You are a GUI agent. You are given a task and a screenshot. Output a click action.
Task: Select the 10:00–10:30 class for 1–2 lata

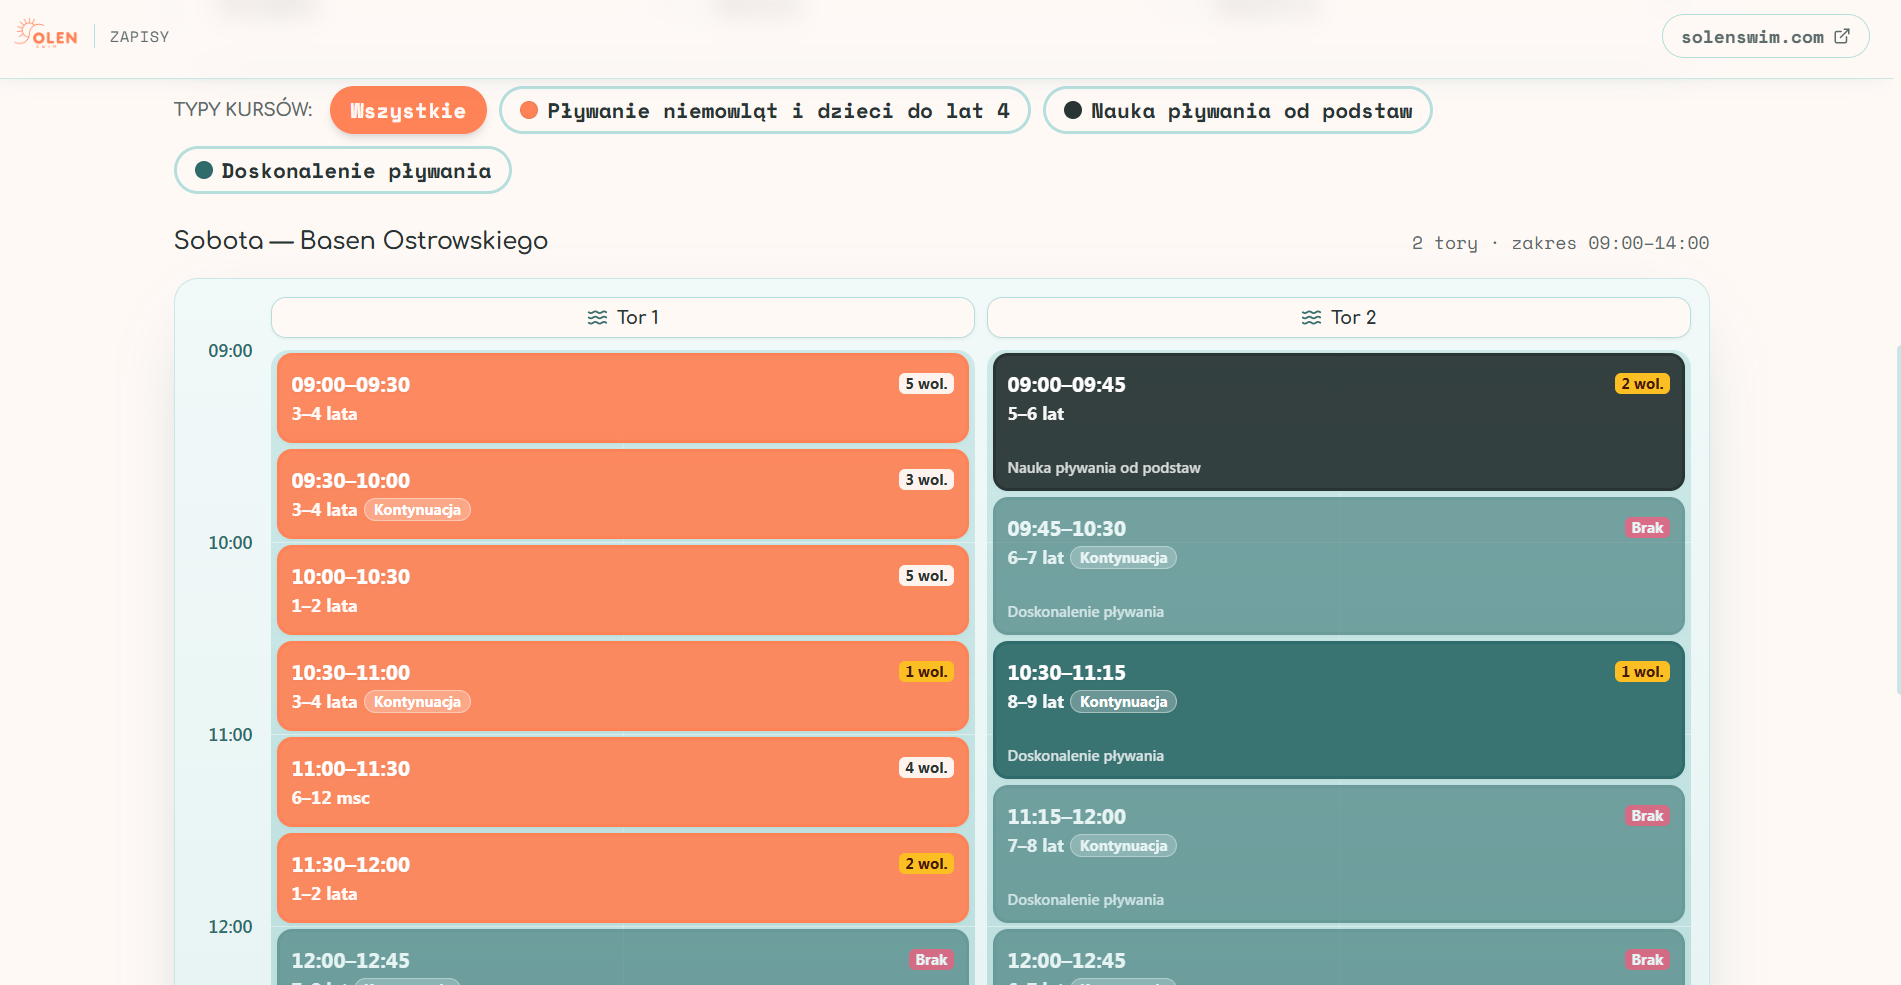tap(623, 589)
